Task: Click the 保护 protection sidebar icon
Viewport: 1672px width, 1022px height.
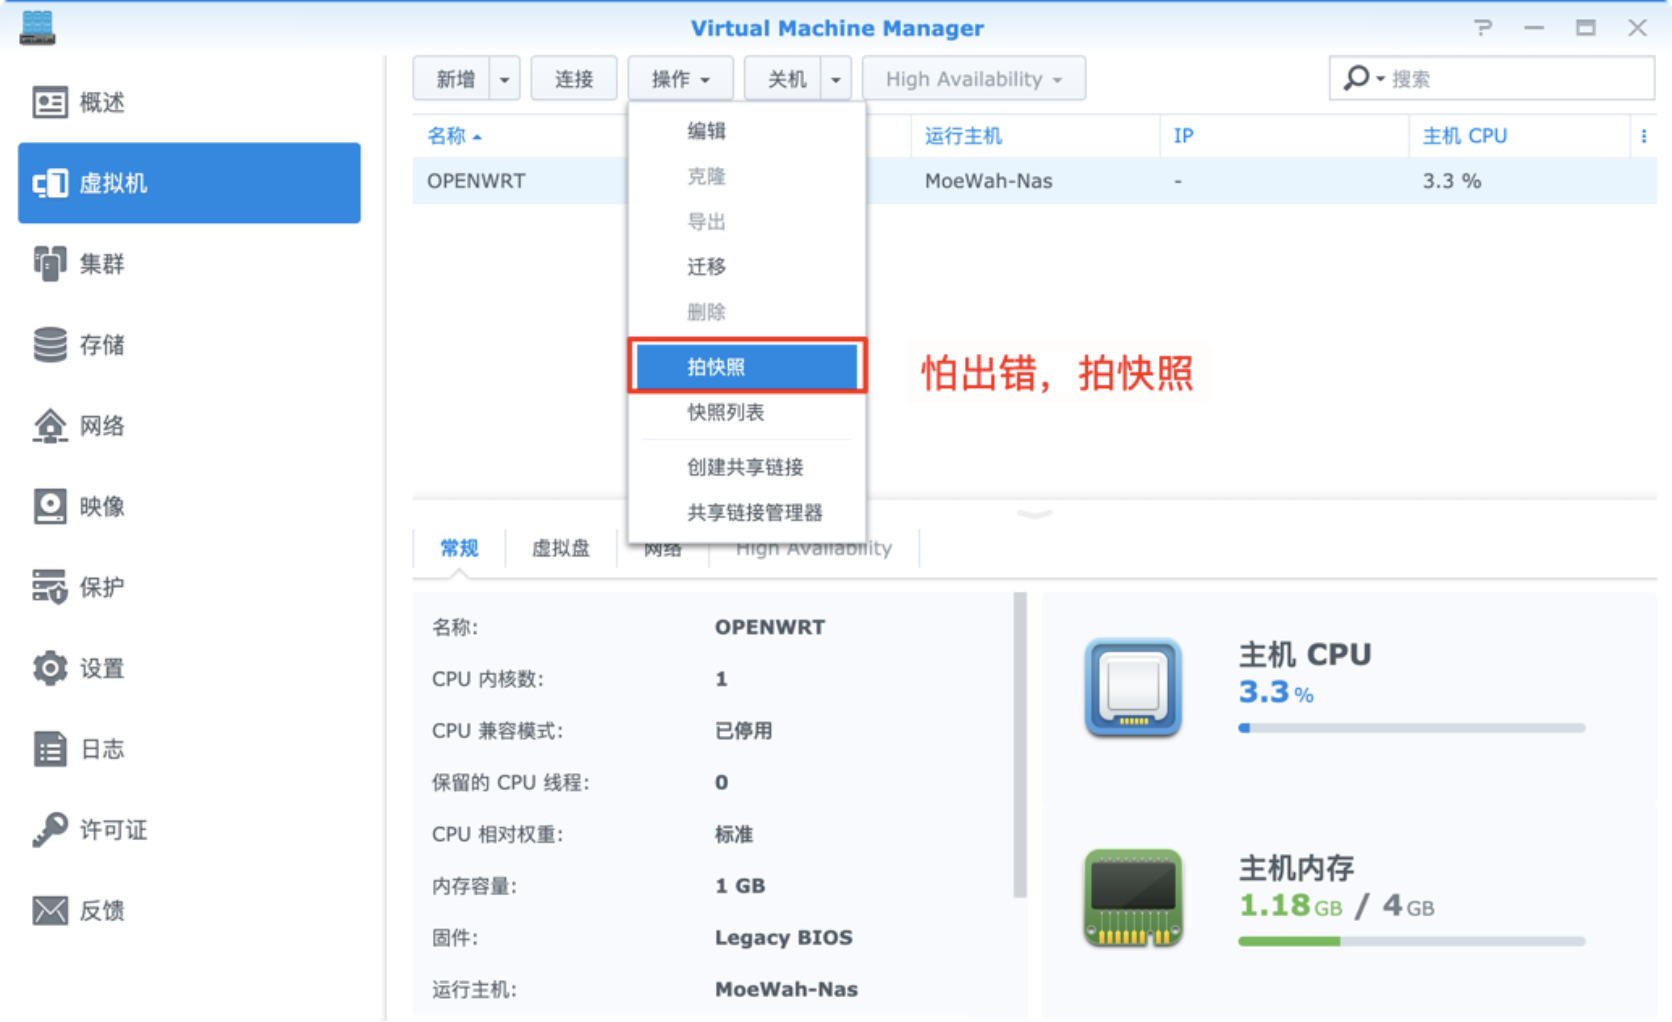Action: [x=50, y=587]
